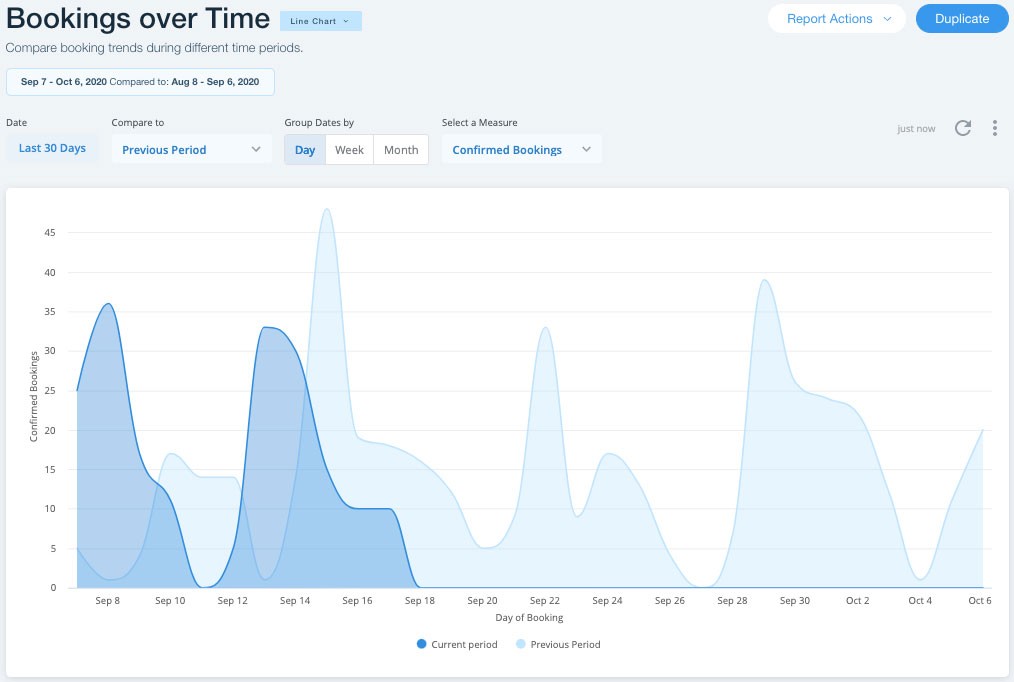Image resolution: width=1014 pixels, height=682 pixels.
Task: Open the Confirmed Bookings measure dropdown
Action: tap(521, 149)
